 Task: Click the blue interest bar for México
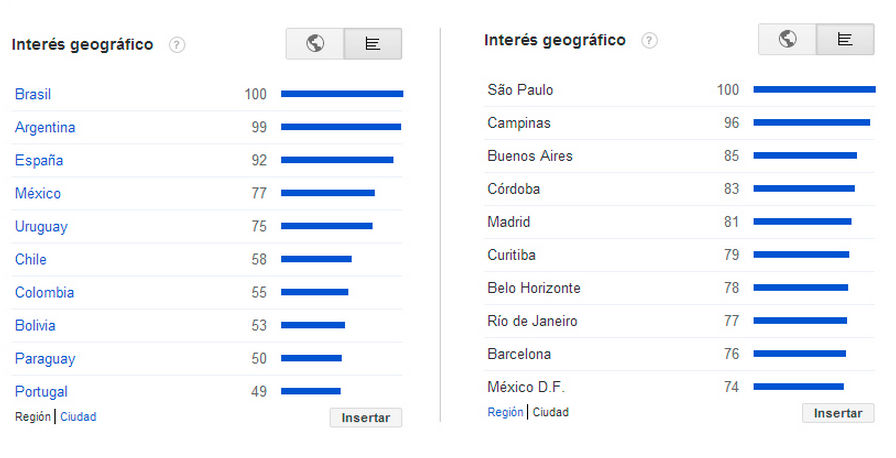(x=328, y=193)
